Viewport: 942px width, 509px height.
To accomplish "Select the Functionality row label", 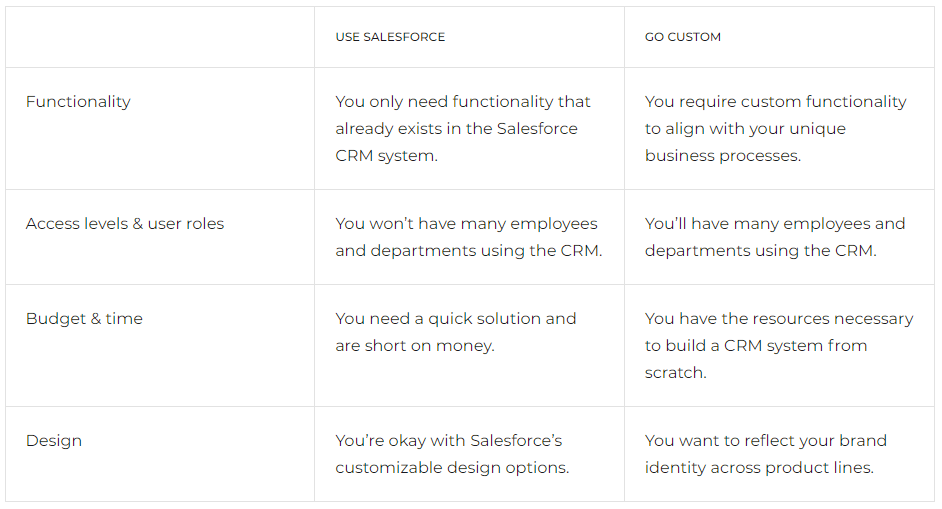I will tap(78, 102).
